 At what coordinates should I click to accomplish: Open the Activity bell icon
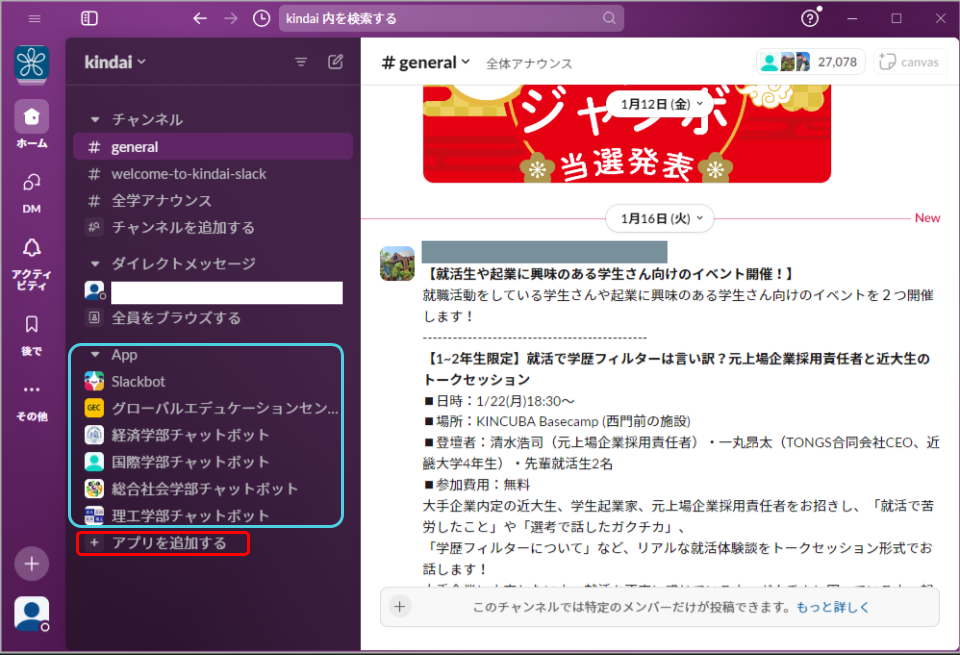click(31, 256)
